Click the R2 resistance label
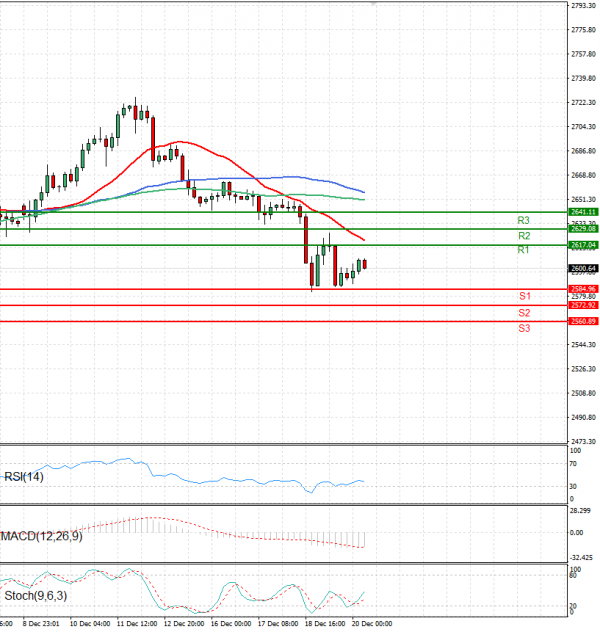The width and height of the screenshot is (600, 632). click(x=524, y=236)
